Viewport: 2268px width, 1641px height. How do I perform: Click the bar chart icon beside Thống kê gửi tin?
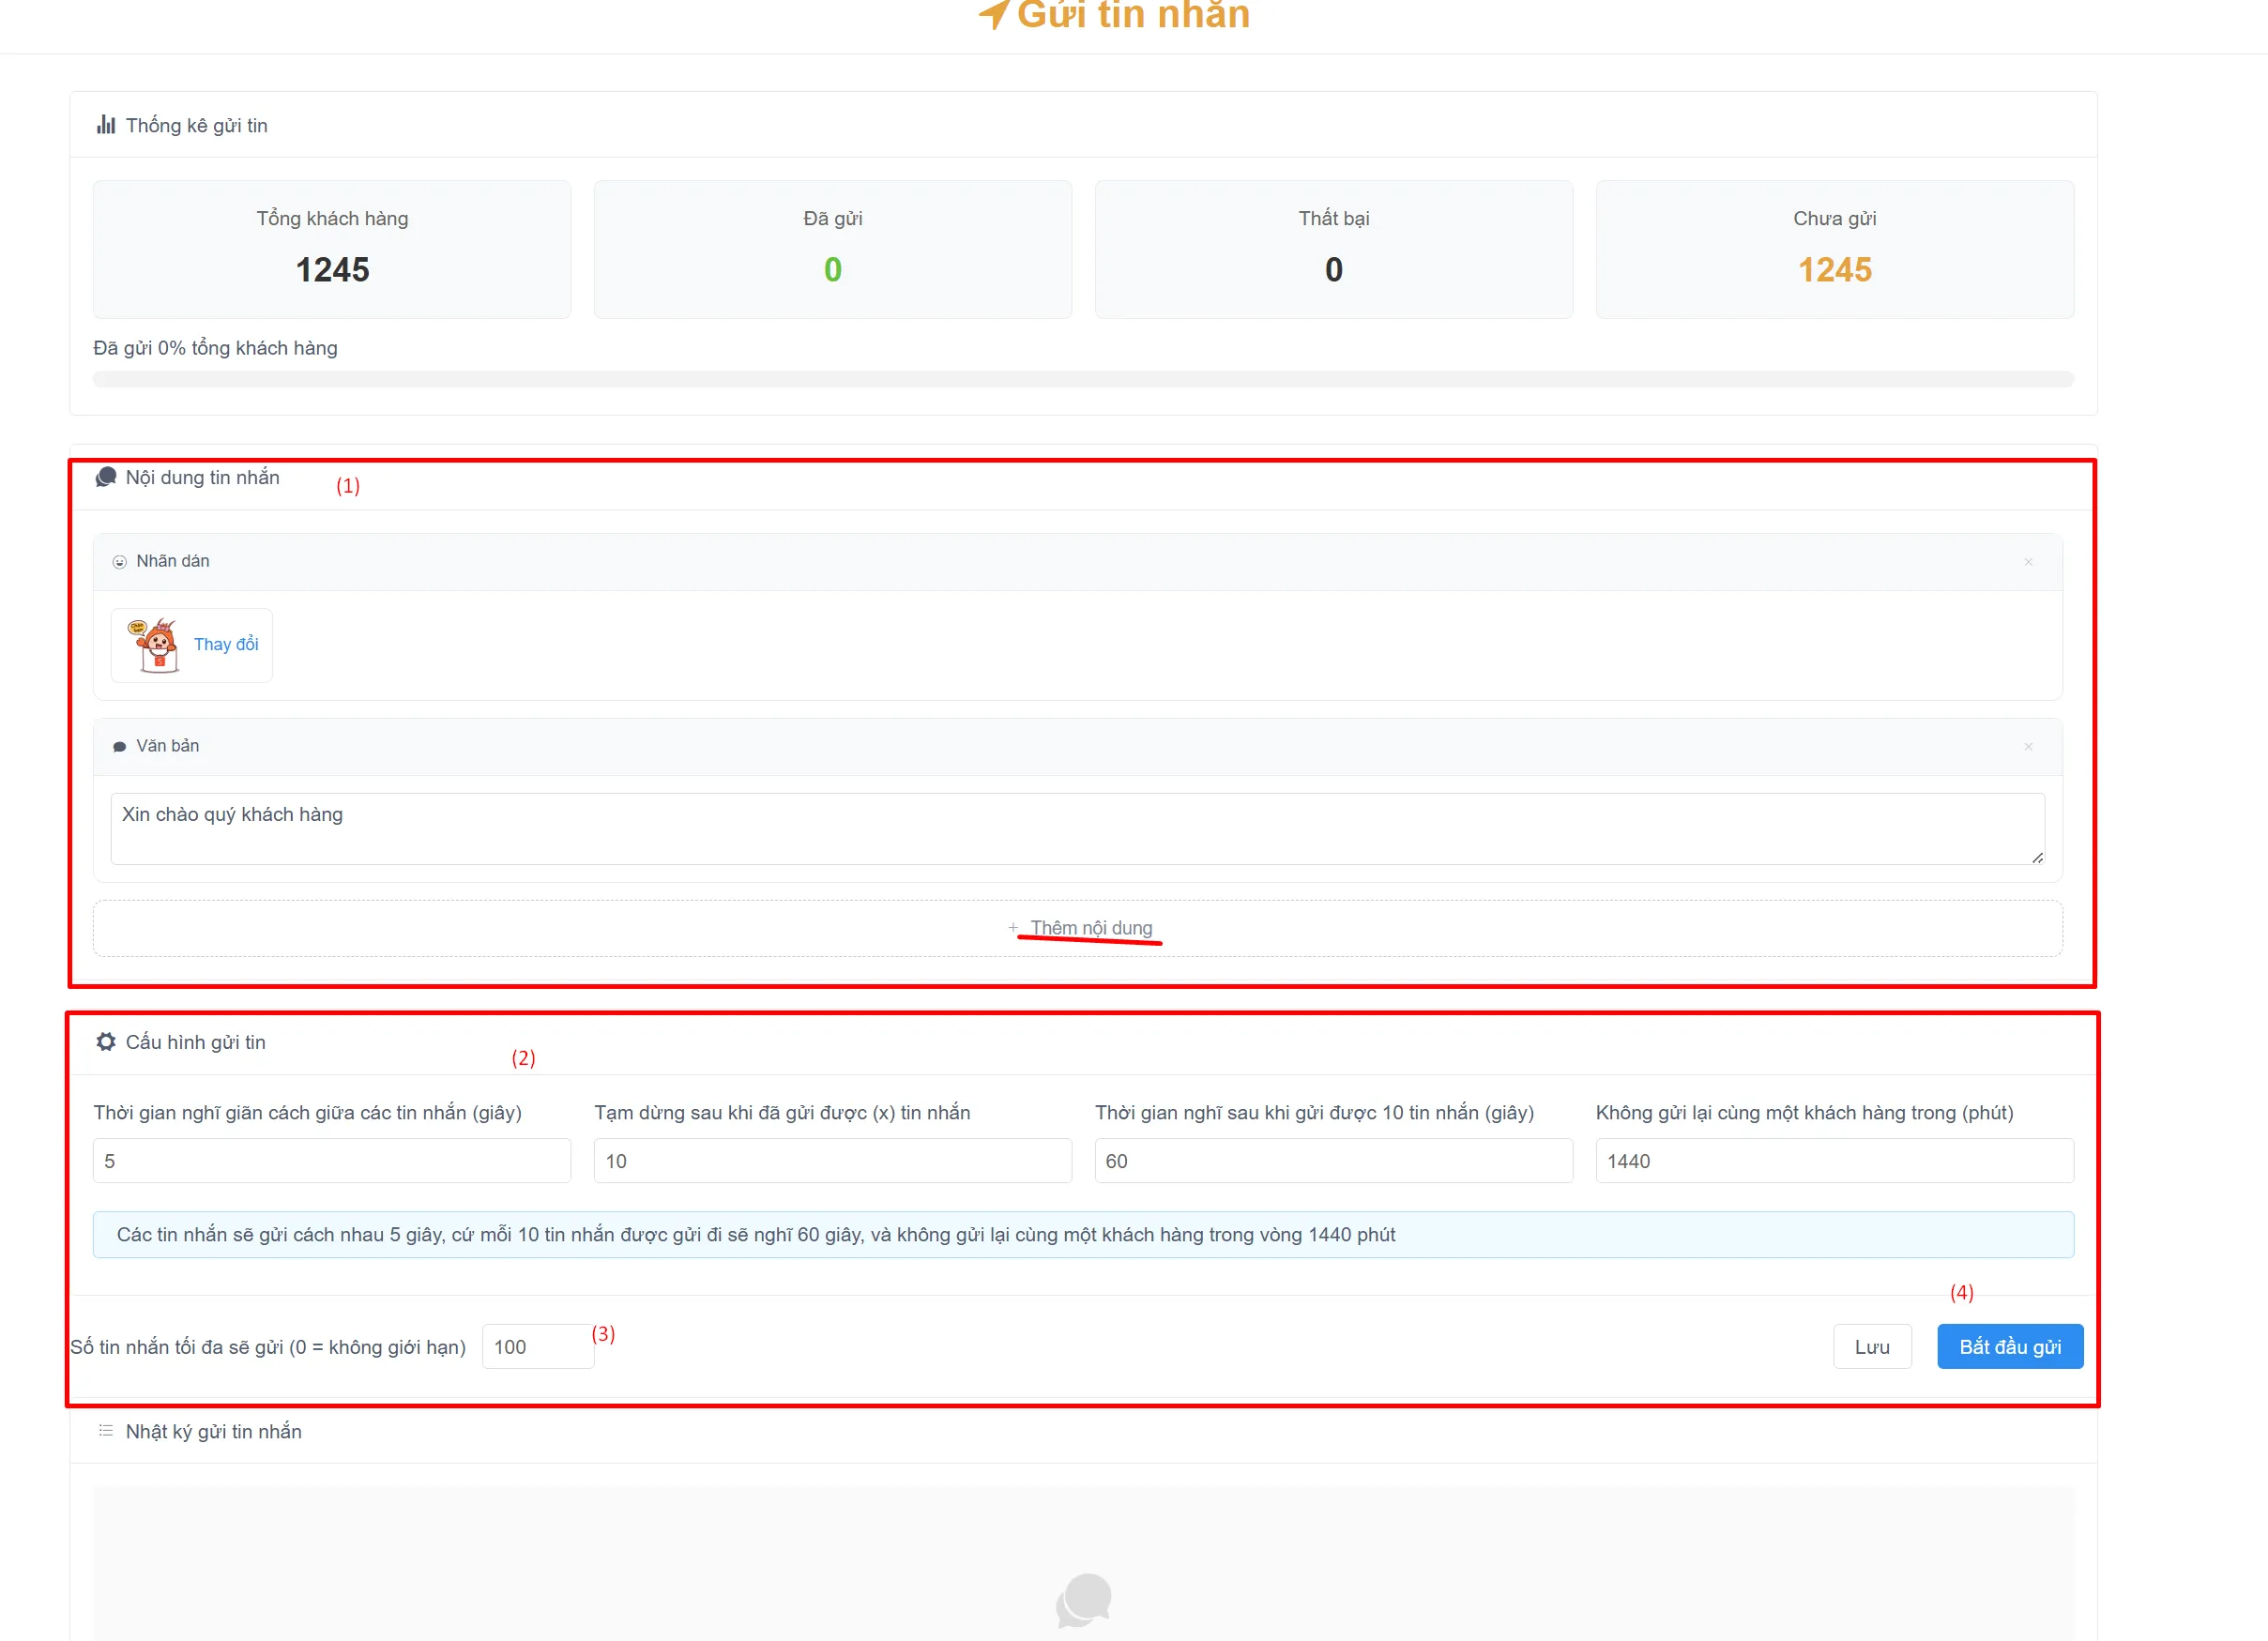(x=105, y=125)
